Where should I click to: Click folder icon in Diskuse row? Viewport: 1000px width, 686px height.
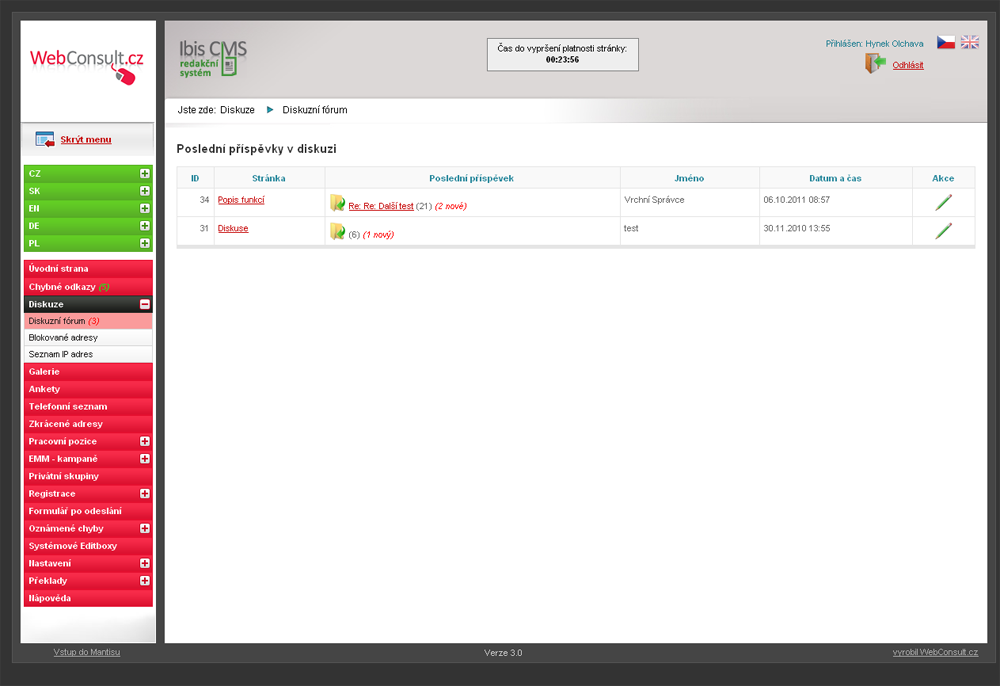click(x=337, y=231)
